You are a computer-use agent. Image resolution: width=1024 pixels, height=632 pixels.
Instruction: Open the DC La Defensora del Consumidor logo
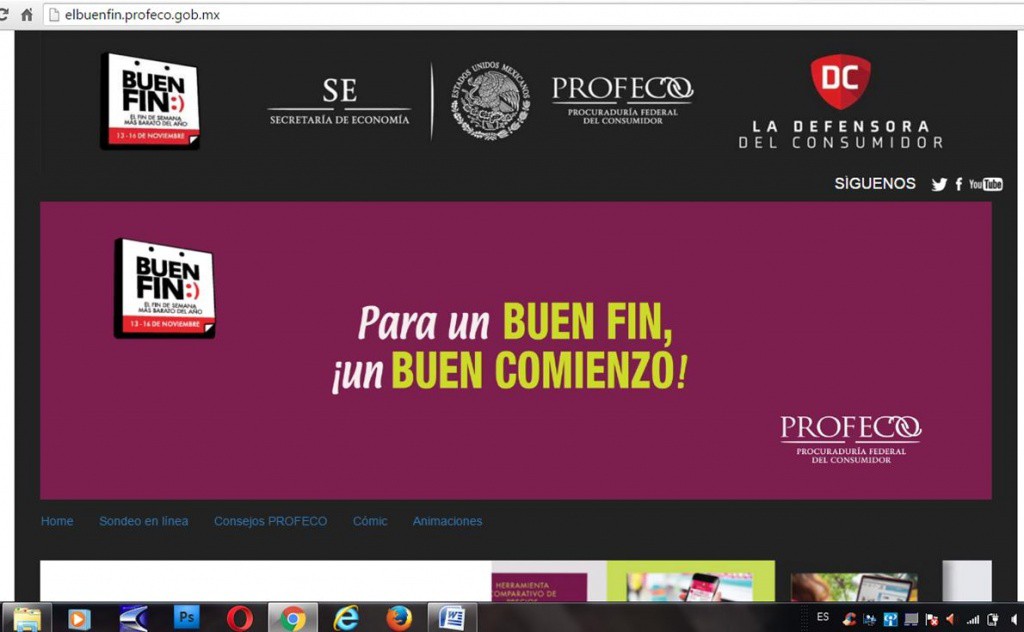[x=840, y=102]
